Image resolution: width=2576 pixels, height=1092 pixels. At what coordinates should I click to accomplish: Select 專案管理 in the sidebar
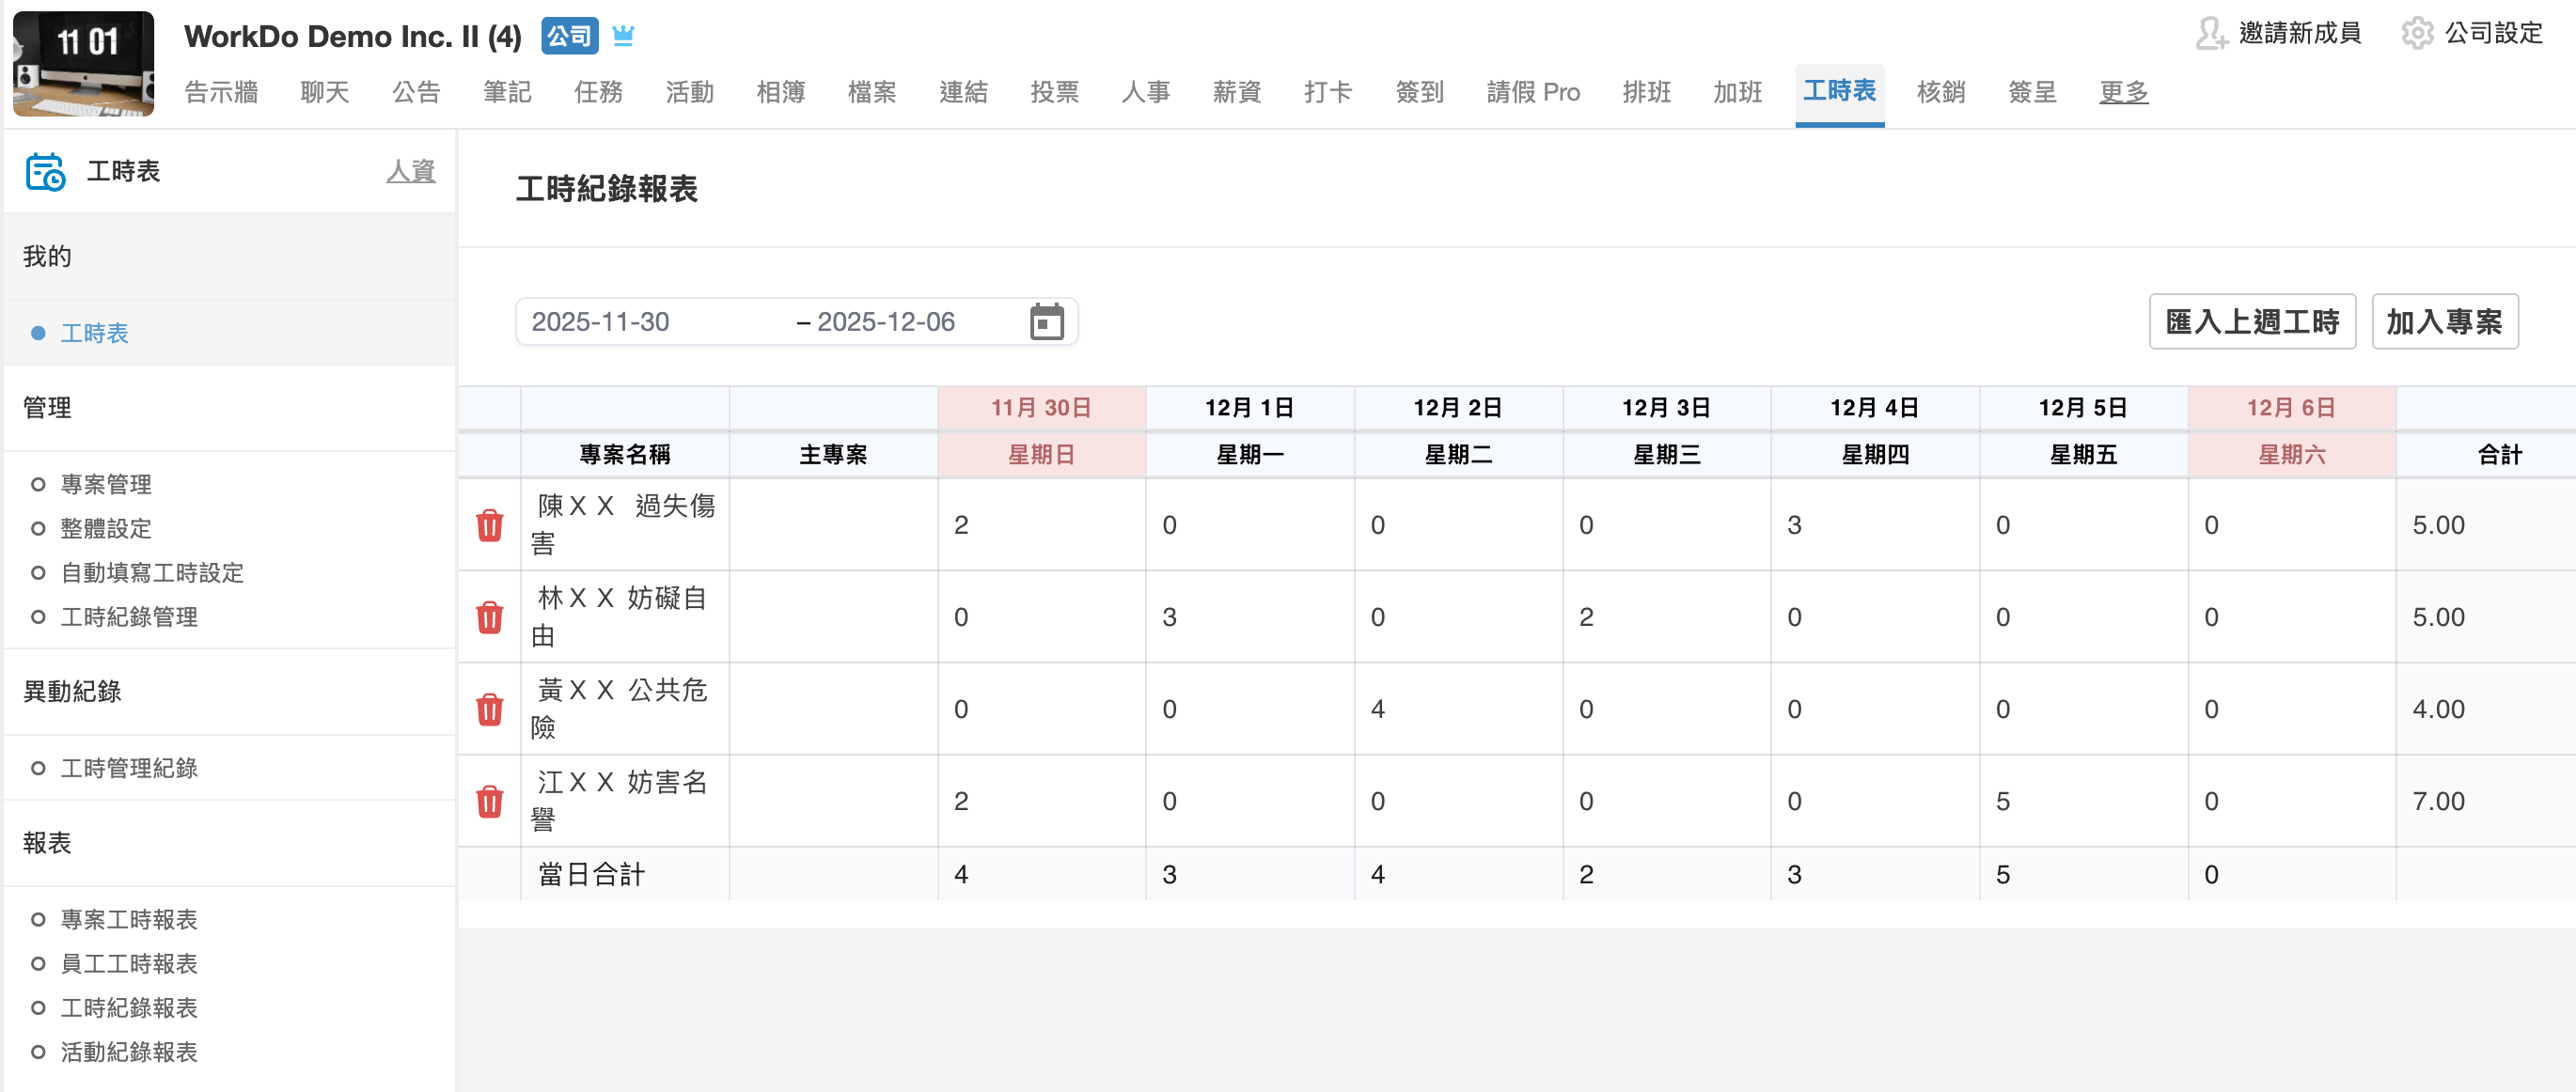[106, 485]
